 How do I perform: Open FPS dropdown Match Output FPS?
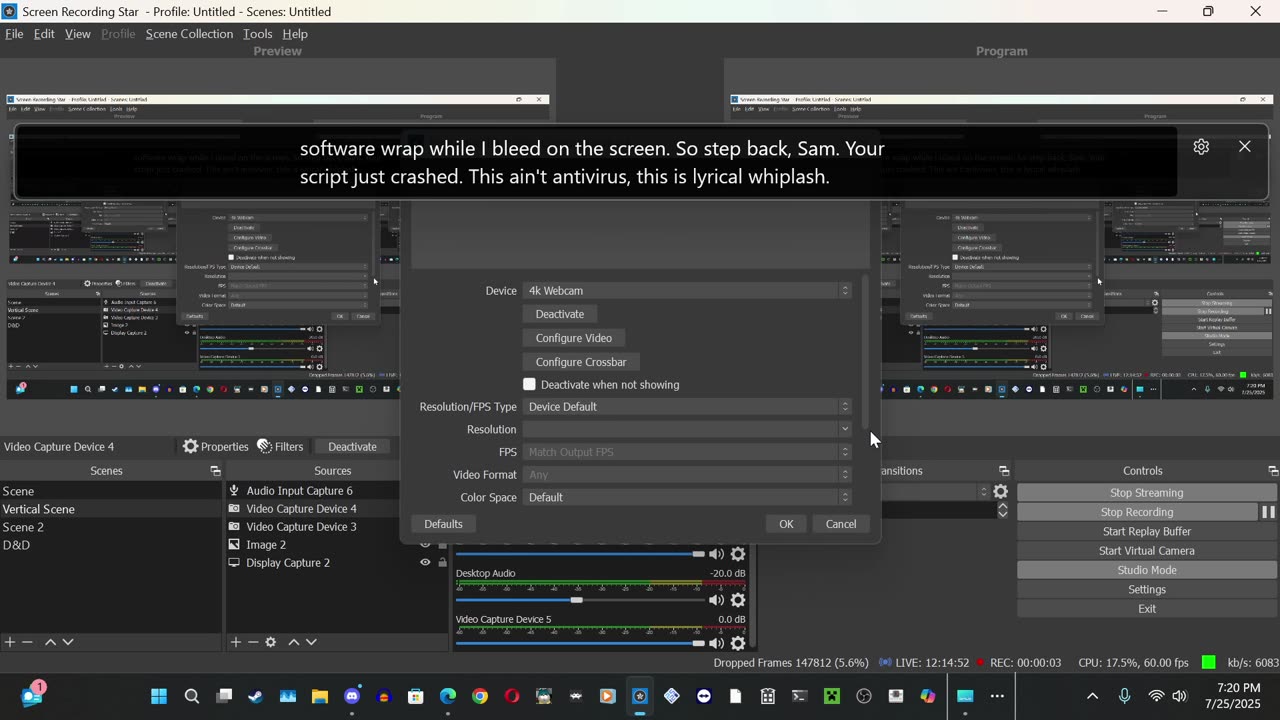(x=687, y=452)
